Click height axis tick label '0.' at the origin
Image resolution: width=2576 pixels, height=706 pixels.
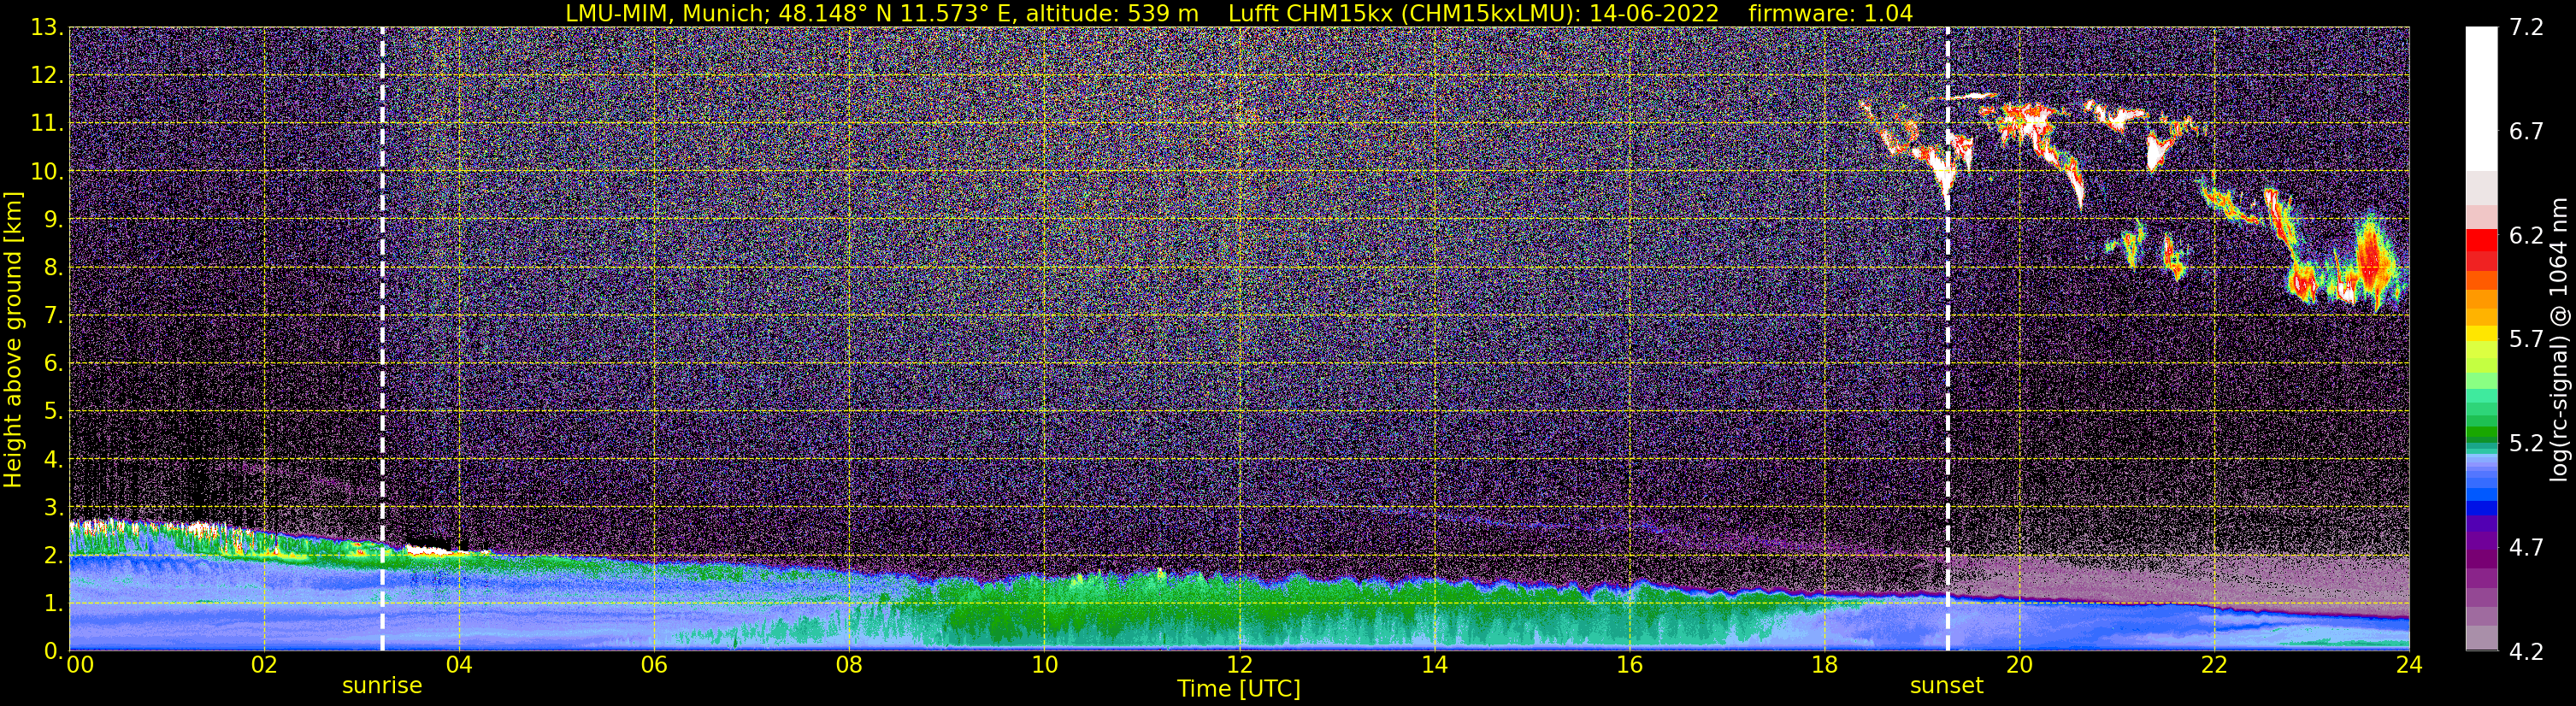pyautogui.click(x=54, y=651)
